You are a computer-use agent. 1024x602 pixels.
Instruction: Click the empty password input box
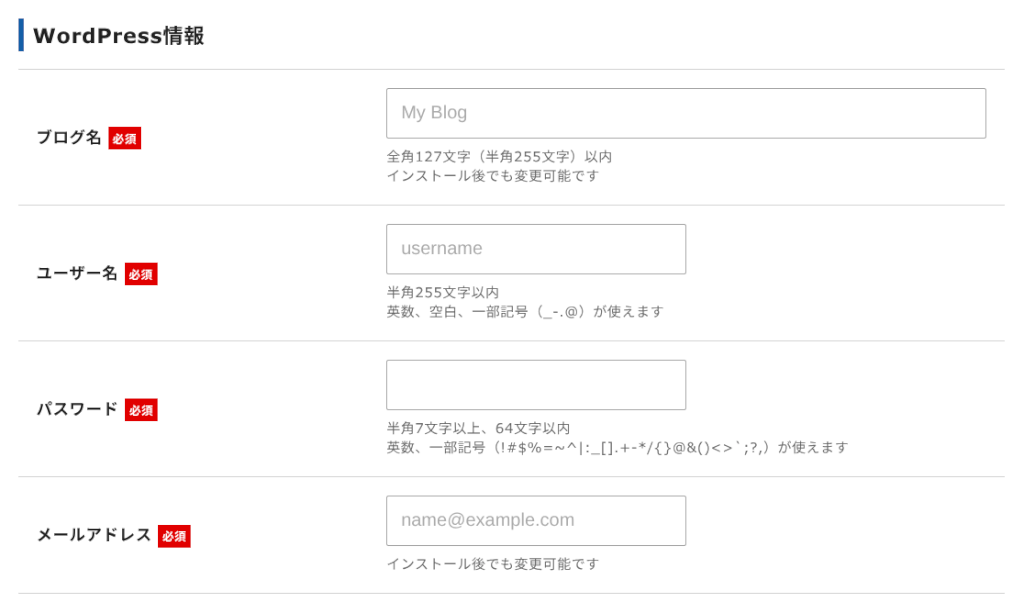[x=535, y=385]
